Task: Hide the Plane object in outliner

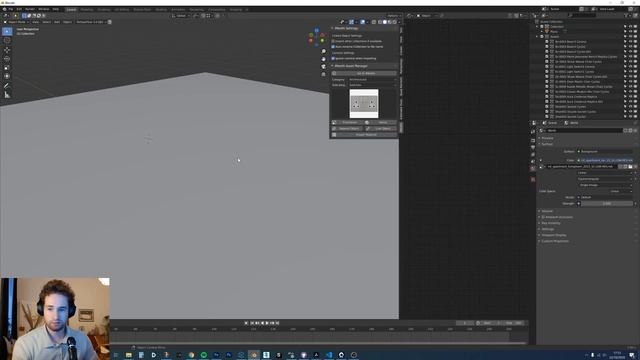Action: point(630,31)
